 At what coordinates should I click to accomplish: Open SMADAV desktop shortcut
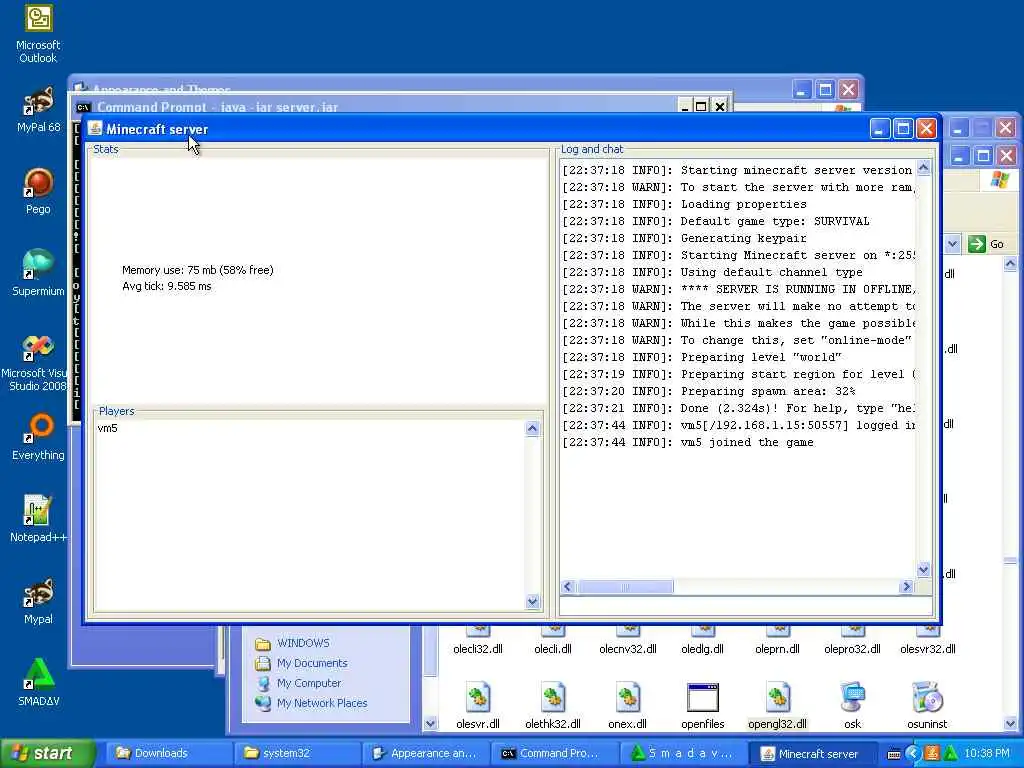38,682
